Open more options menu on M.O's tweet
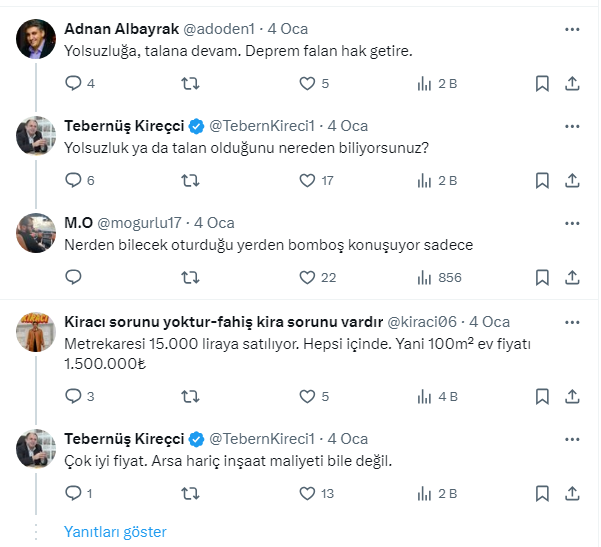601x547 pixels. click(x=572, y=223)
